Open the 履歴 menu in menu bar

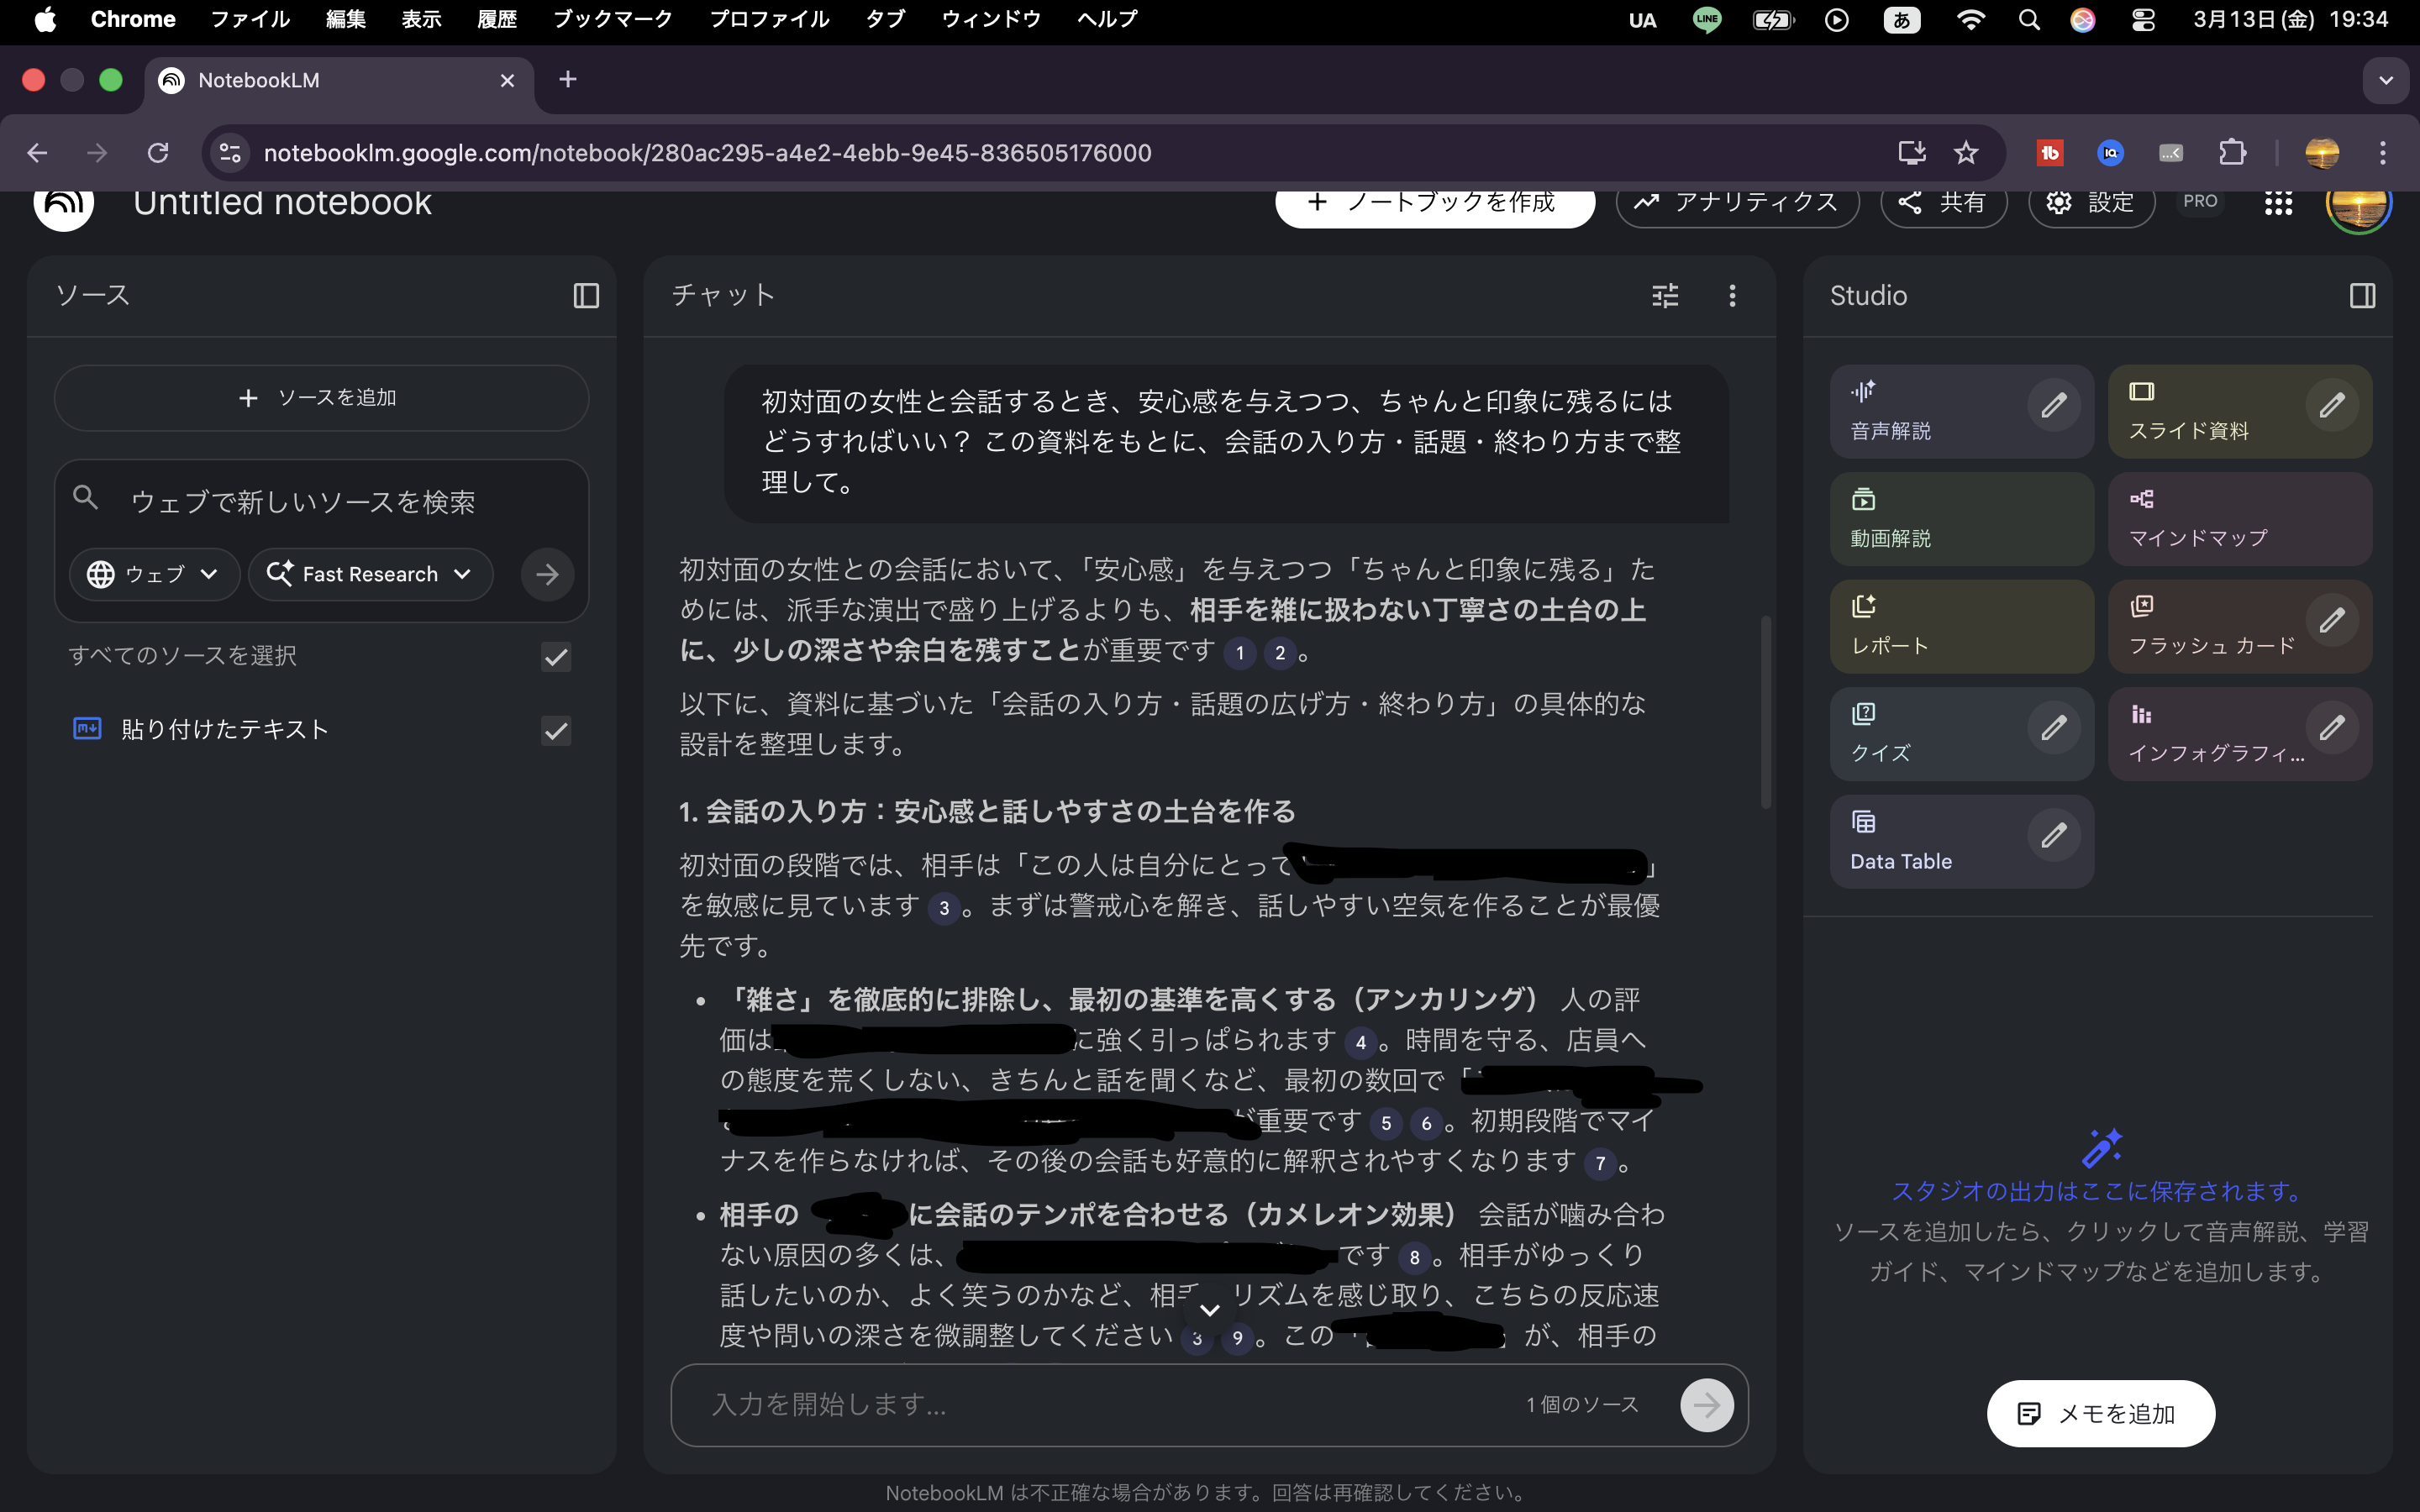coord(496,19)
